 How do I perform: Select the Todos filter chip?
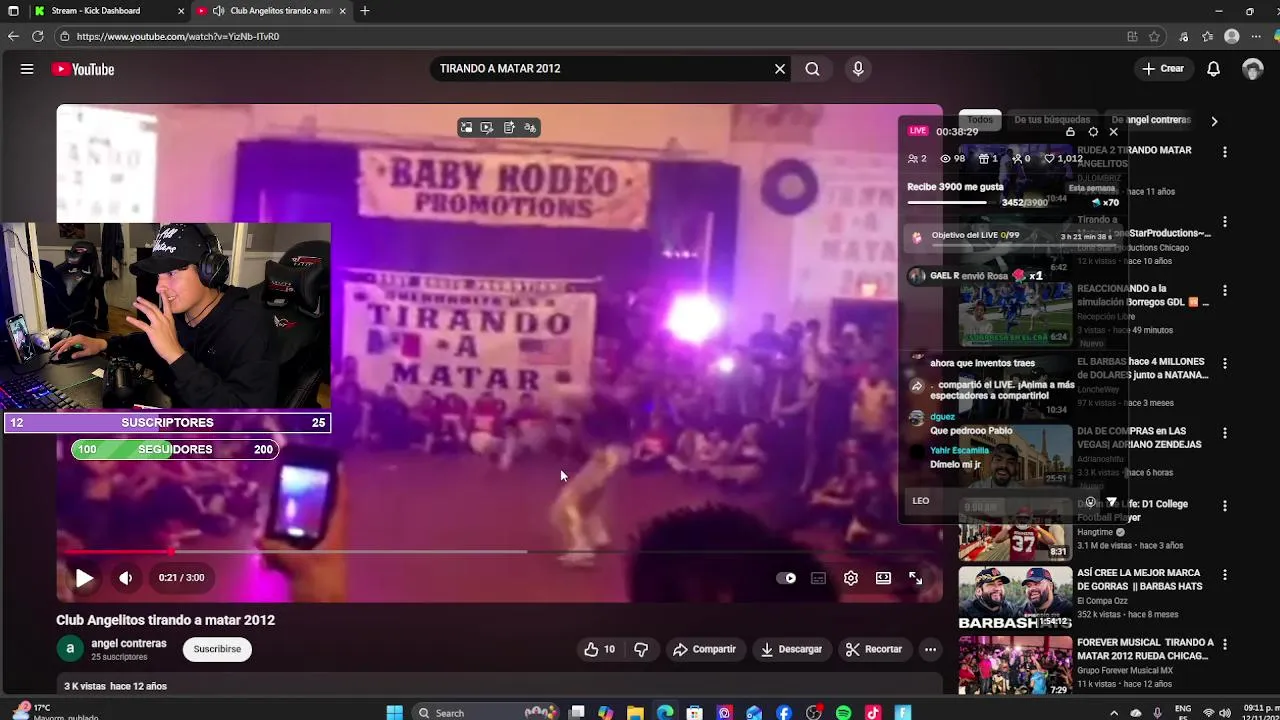(980, 120)
